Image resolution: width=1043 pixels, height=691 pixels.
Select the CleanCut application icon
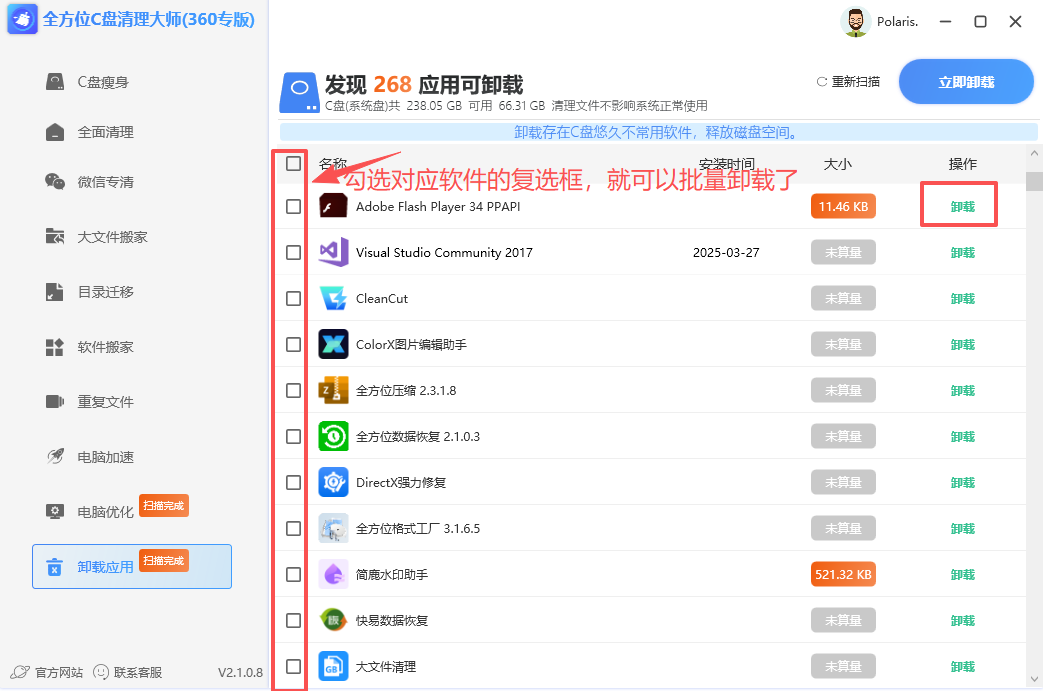[x=333, y=298]
